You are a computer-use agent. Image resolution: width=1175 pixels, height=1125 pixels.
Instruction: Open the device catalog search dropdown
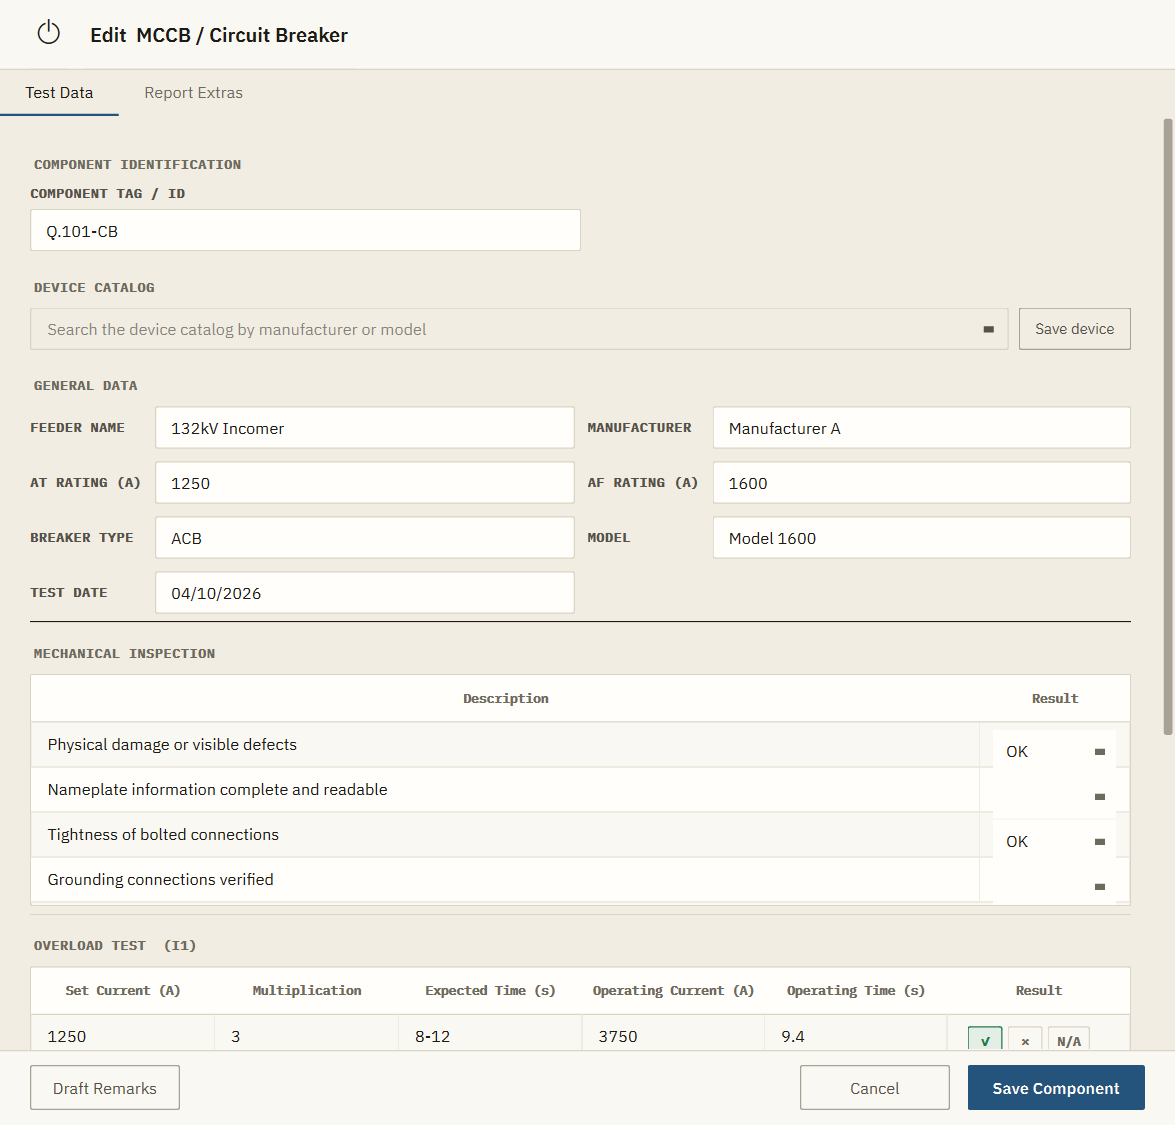click(519, 329)
